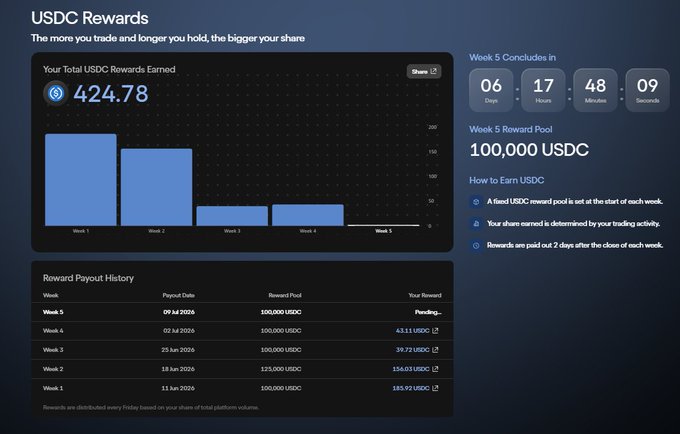This screenshot has height=434, width=680.
Task: Click the Minutes countdown tile showing 48
Action: [x=595, y=90]
